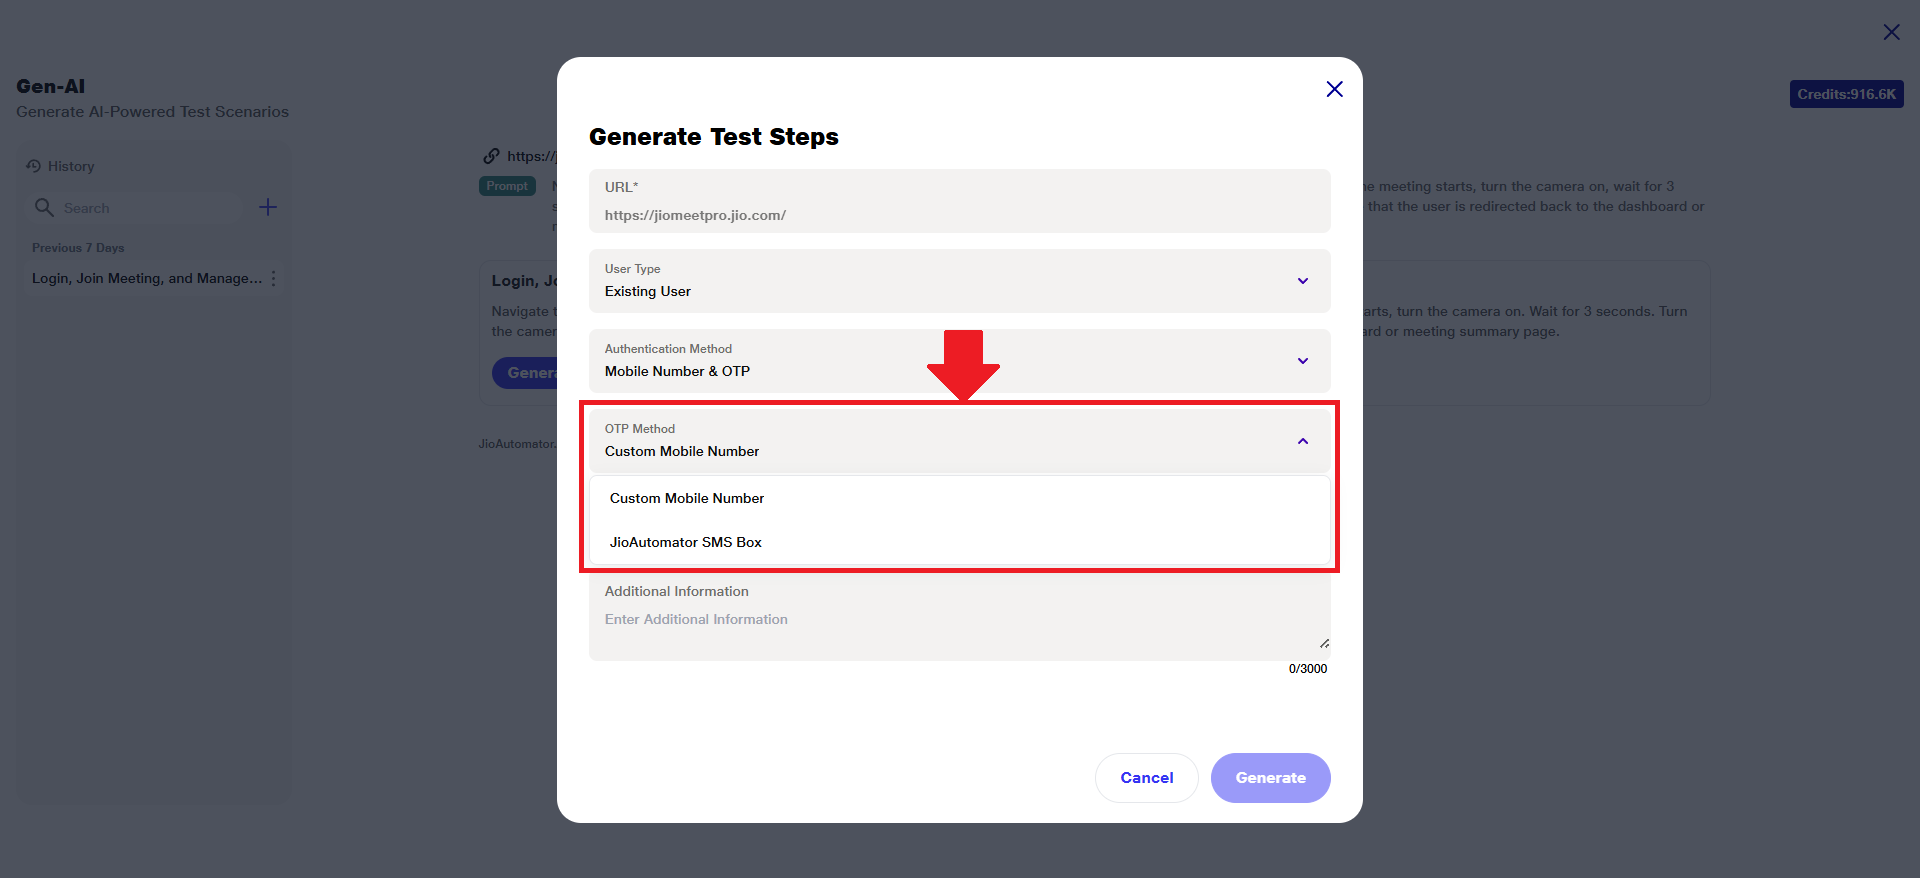This screenshot has width=1920, height=878.
Task: Choose JioAutomator SMS Box option
Action: point(686,542)
